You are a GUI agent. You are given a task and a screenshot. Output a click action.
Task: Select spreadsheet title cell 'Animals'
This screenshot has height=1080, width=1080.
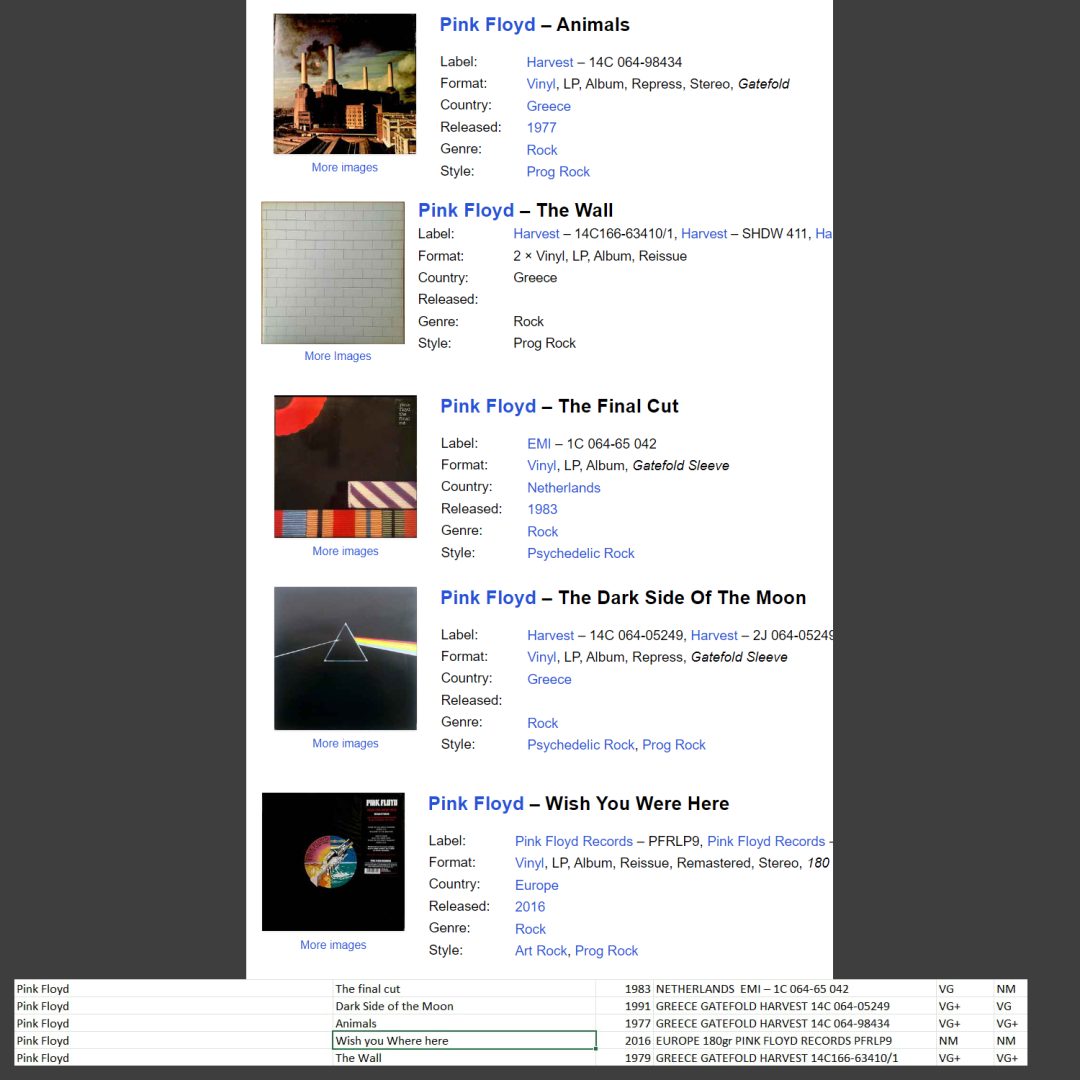pyautogui.click(x=464, y=1023)
